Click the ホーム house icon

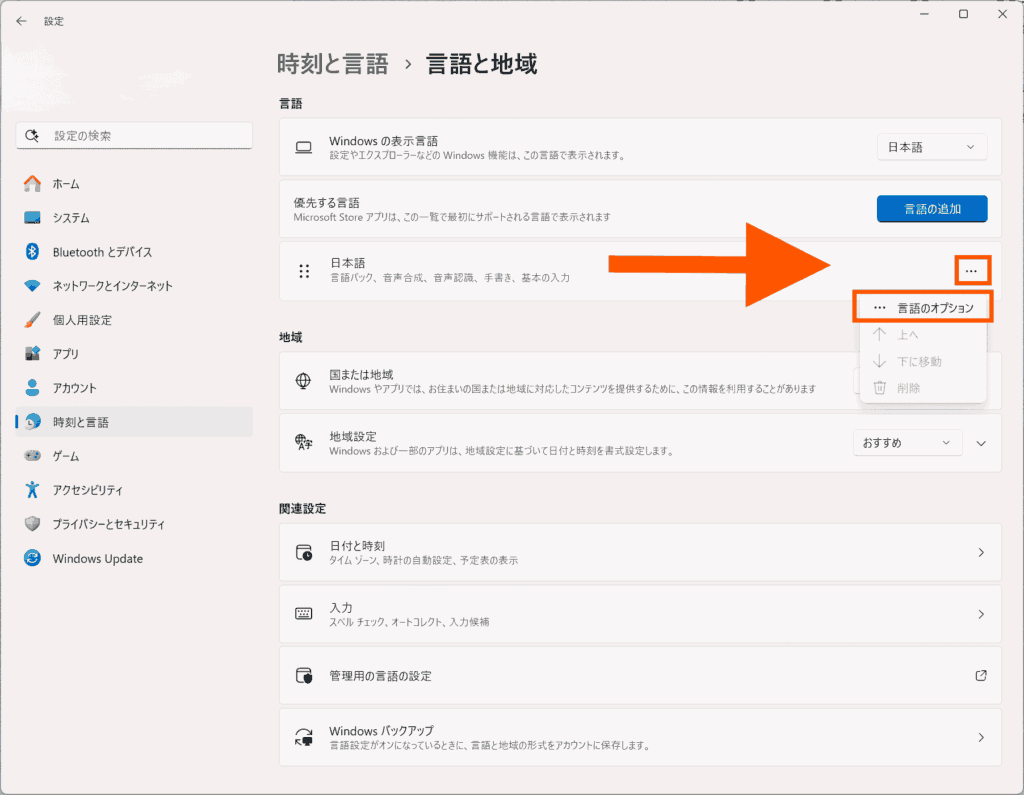32,184
